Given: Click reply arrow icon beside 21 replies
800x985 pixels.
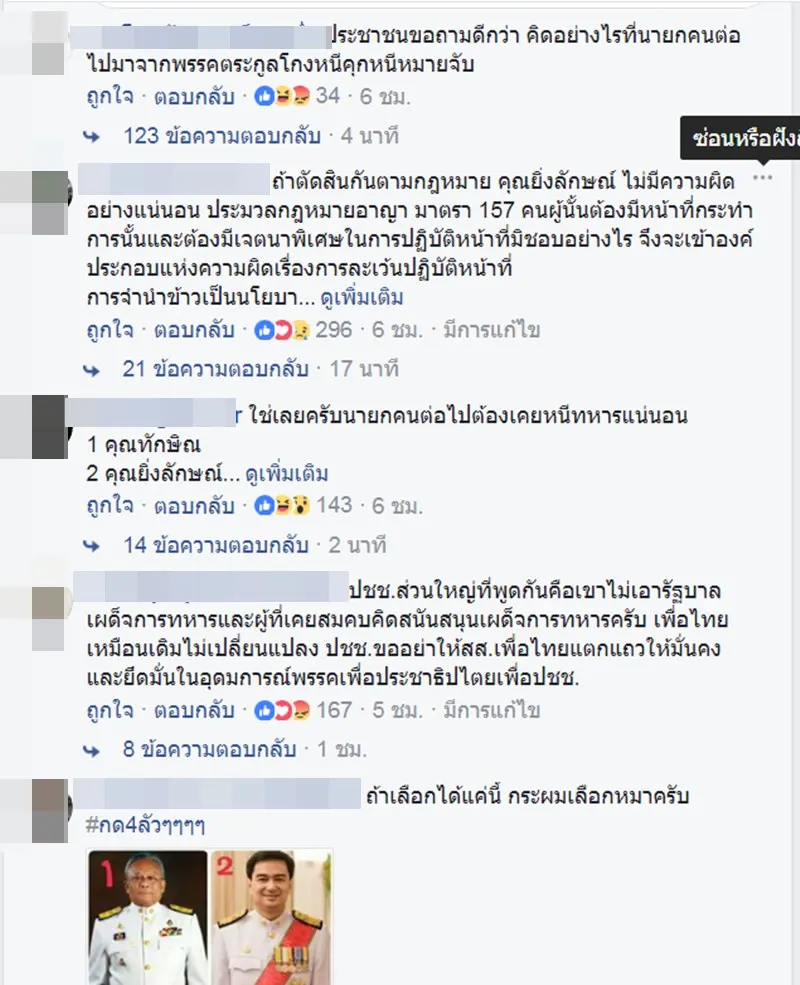Looking at the screenshot, I should coord(92,370).
